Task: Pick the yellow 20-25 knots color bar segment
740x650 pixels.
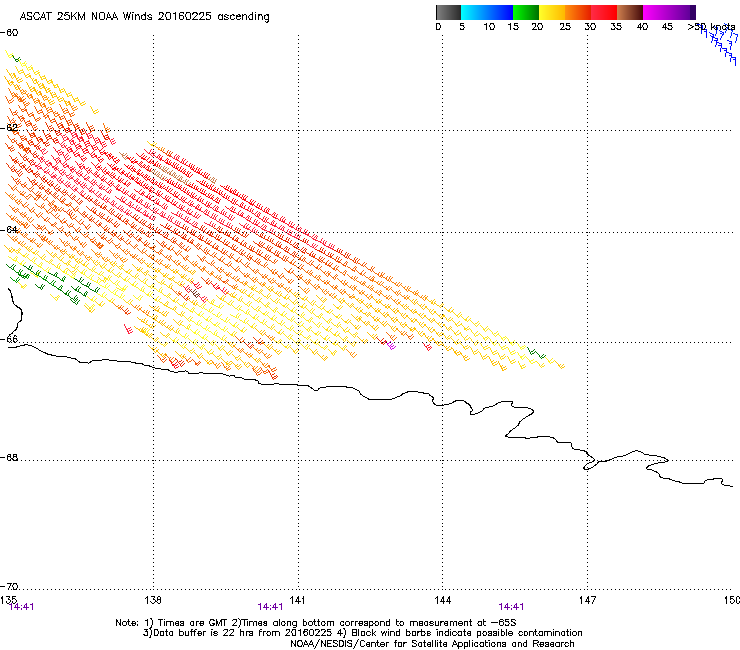Action: tap(552, 12)
